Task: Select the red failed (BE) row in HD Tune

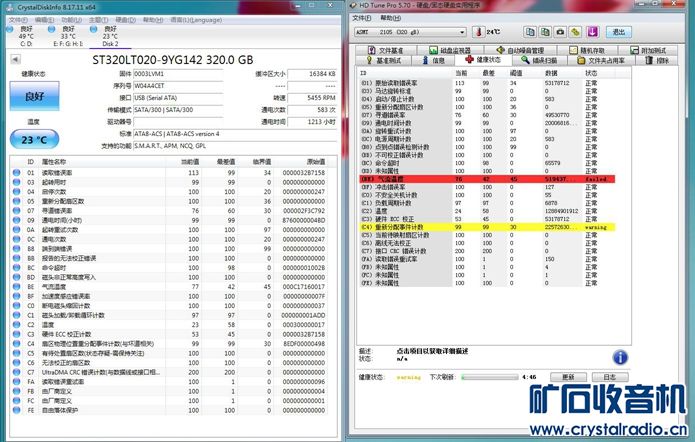Action: pos(487,179)
